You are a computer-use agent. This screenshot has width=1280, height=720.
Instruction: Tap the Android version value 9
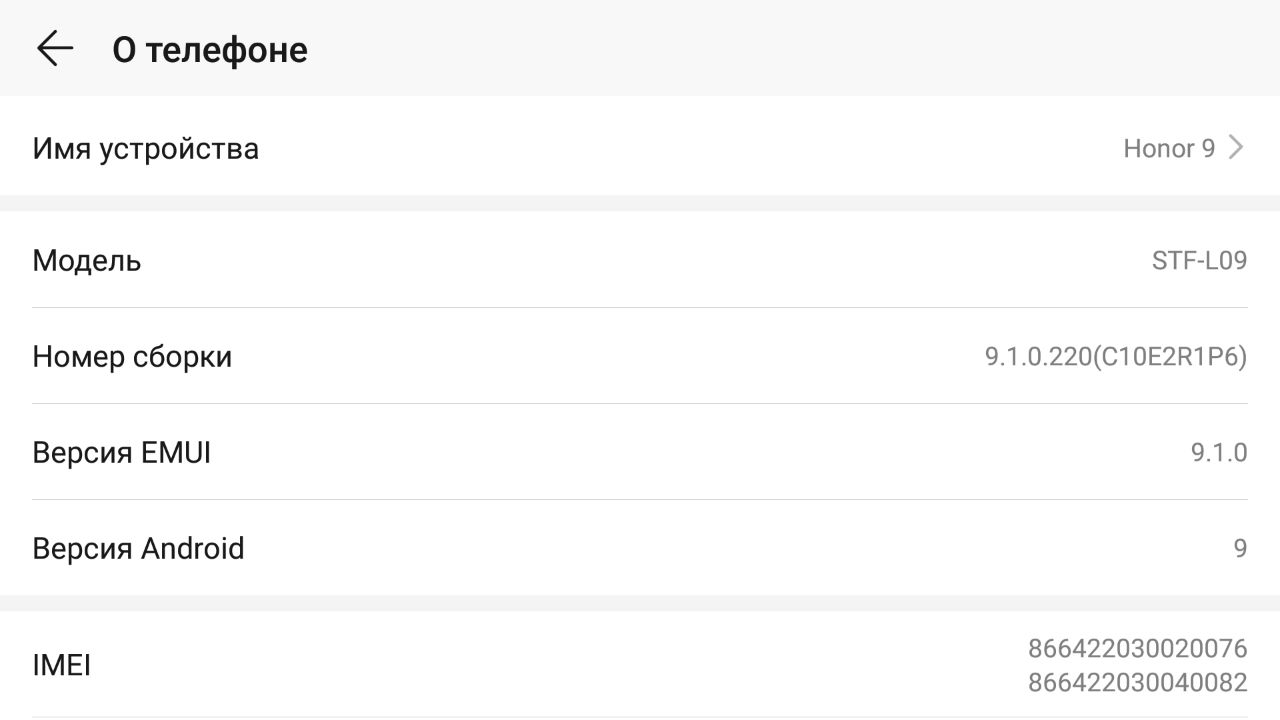click(x=1240, y=548)
